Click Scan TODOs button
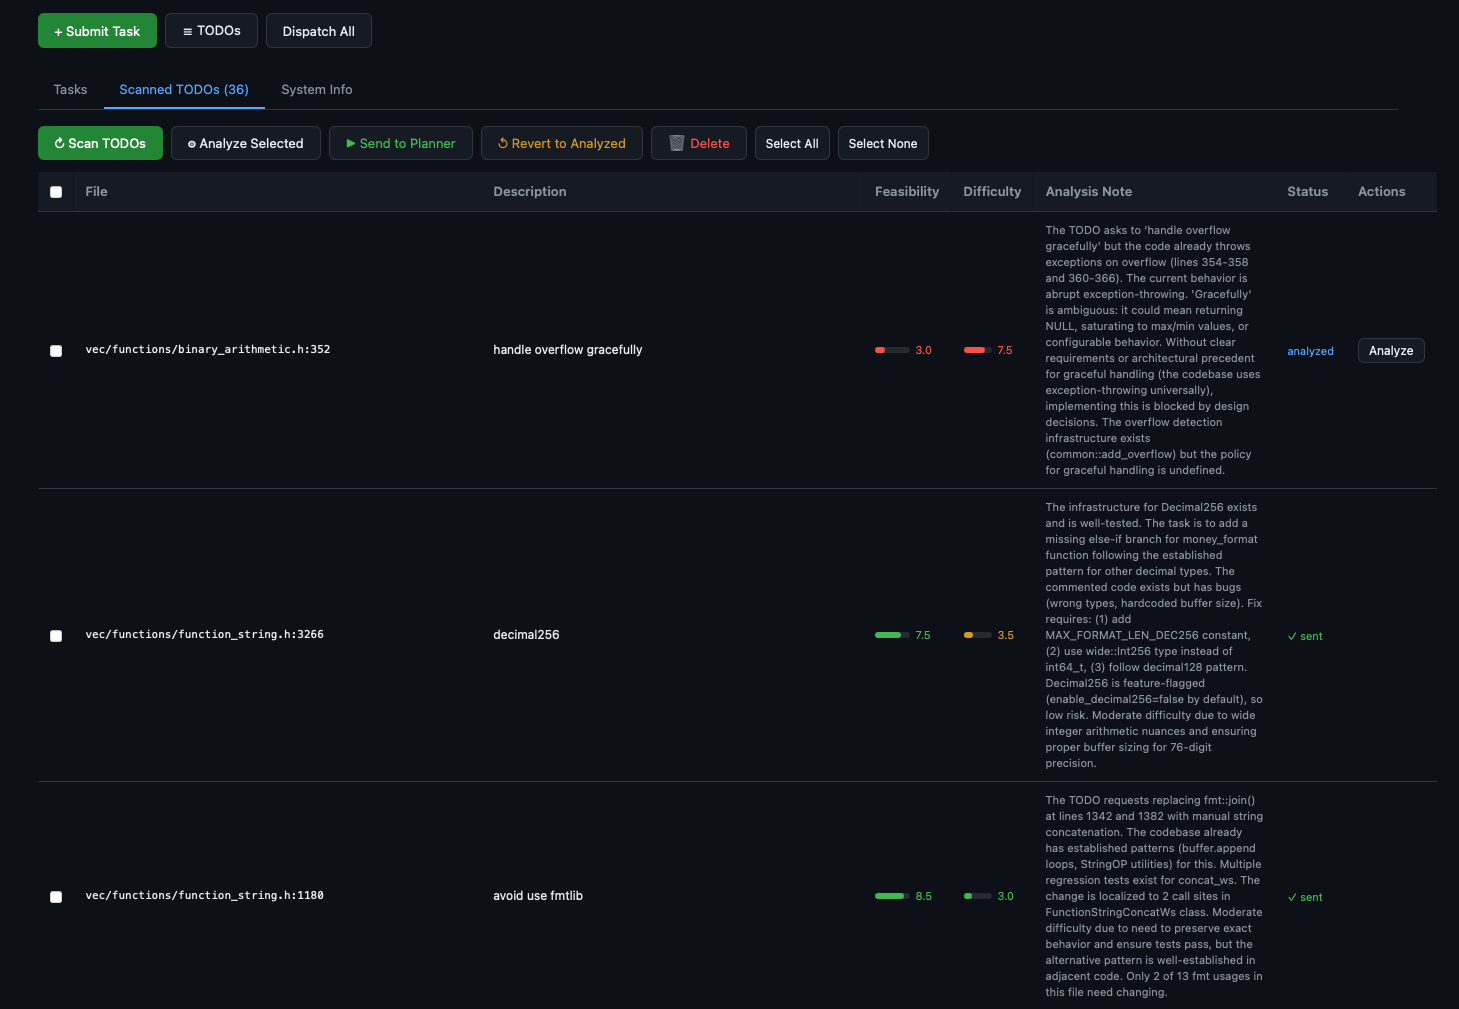1459x1009 pixels. click(100, 143)
